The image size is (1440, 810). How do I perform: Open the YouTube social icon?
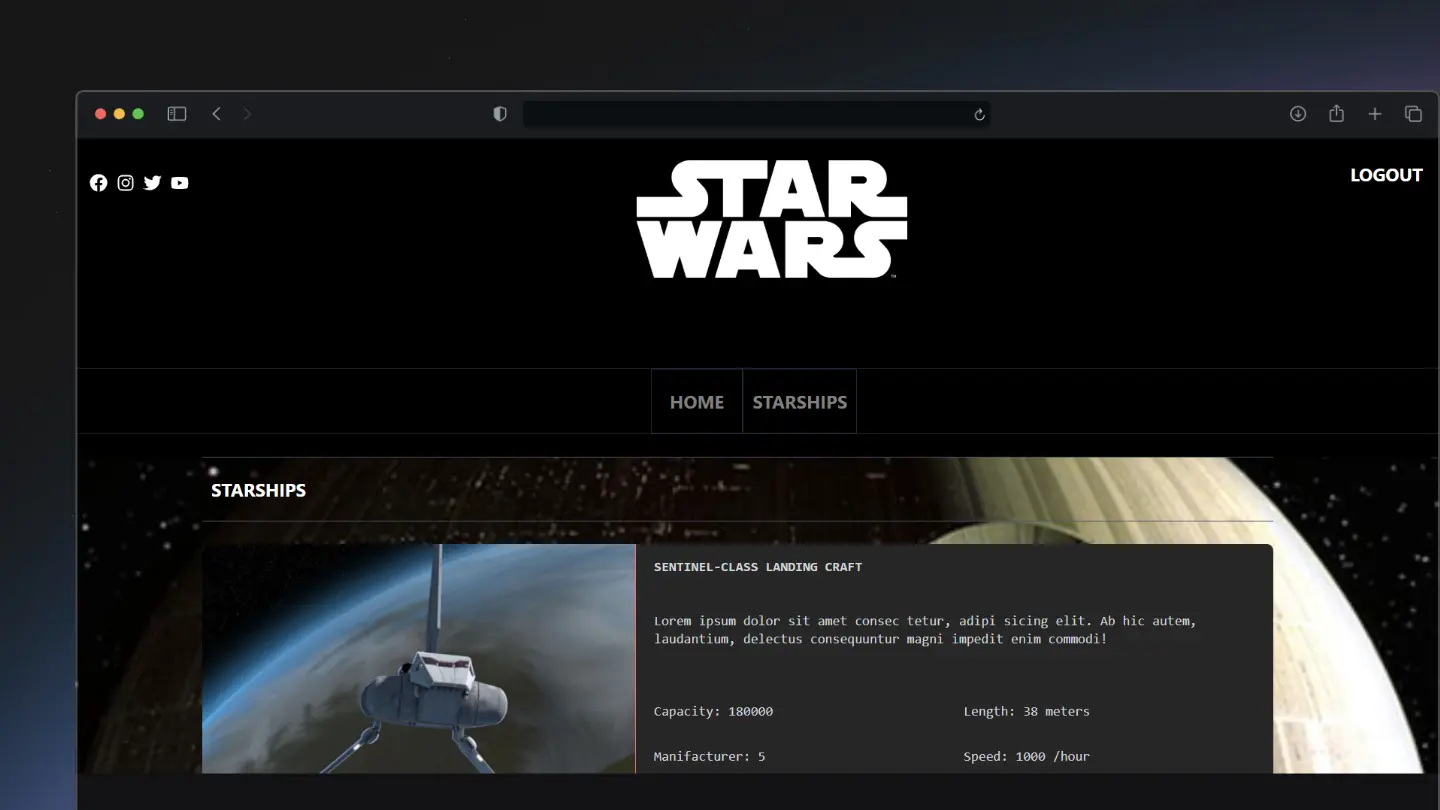pos(179,183)
